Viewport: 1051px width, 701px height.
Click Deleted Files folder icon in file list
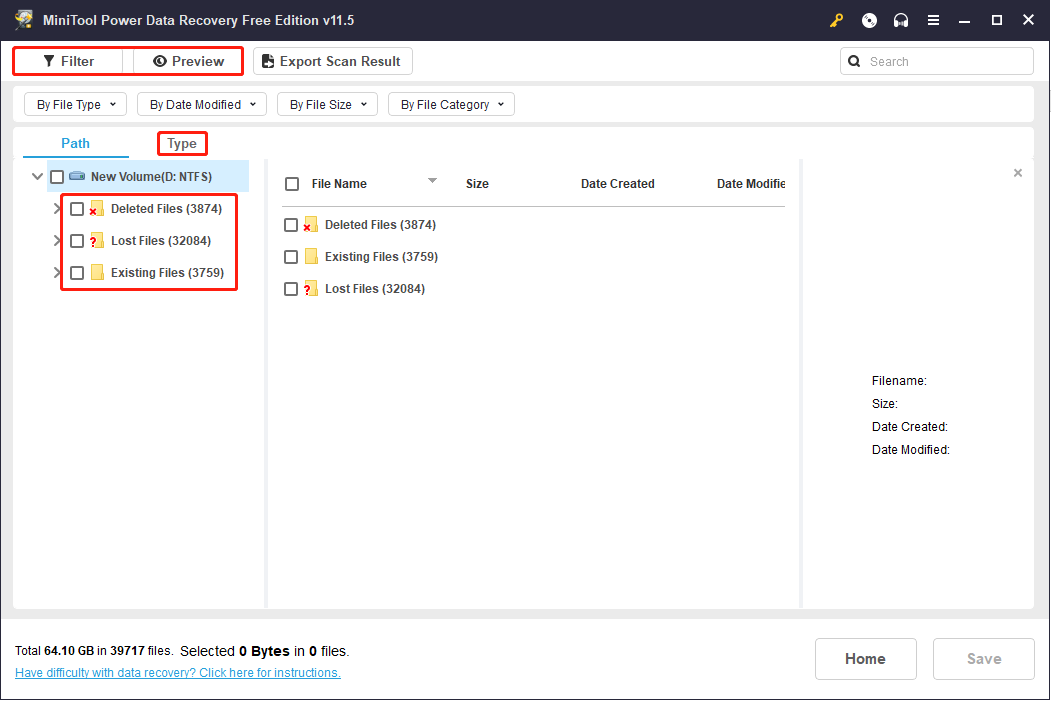pyautogui.click(x=310, y=225)
